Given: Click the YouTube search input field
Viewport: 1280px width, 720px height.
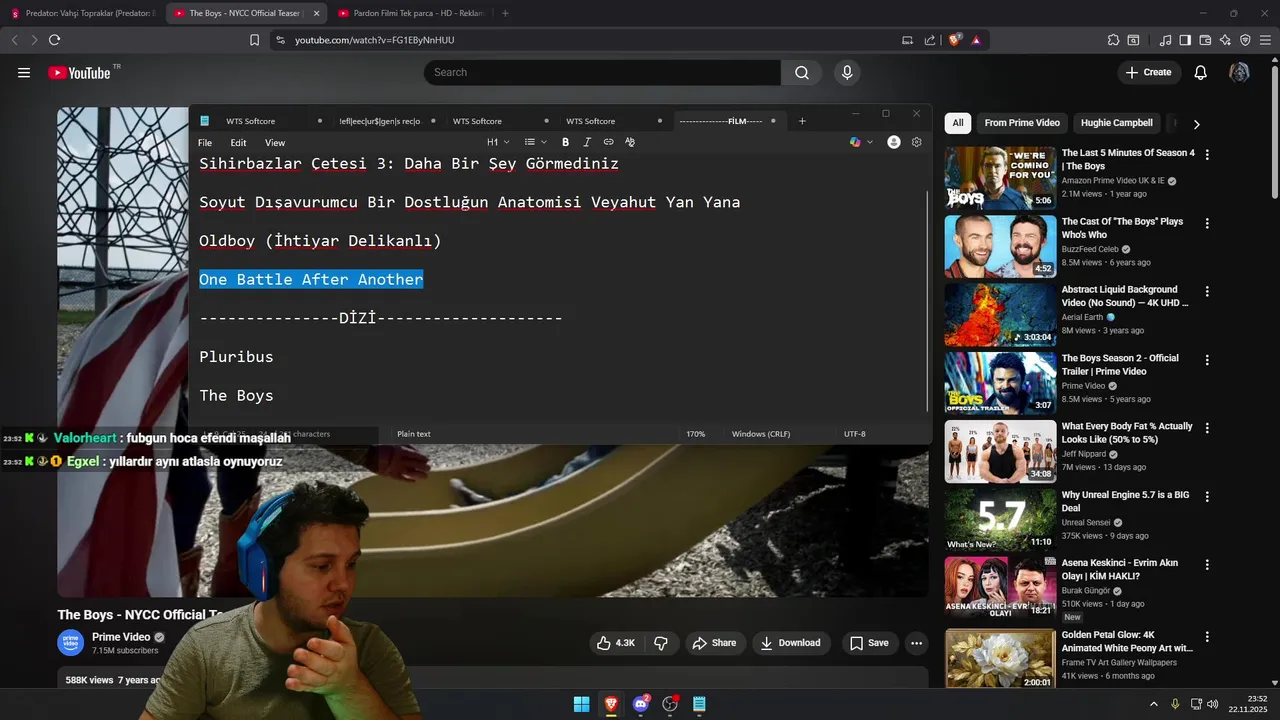Looking at the screenshot, I should [x=602, y=72].
